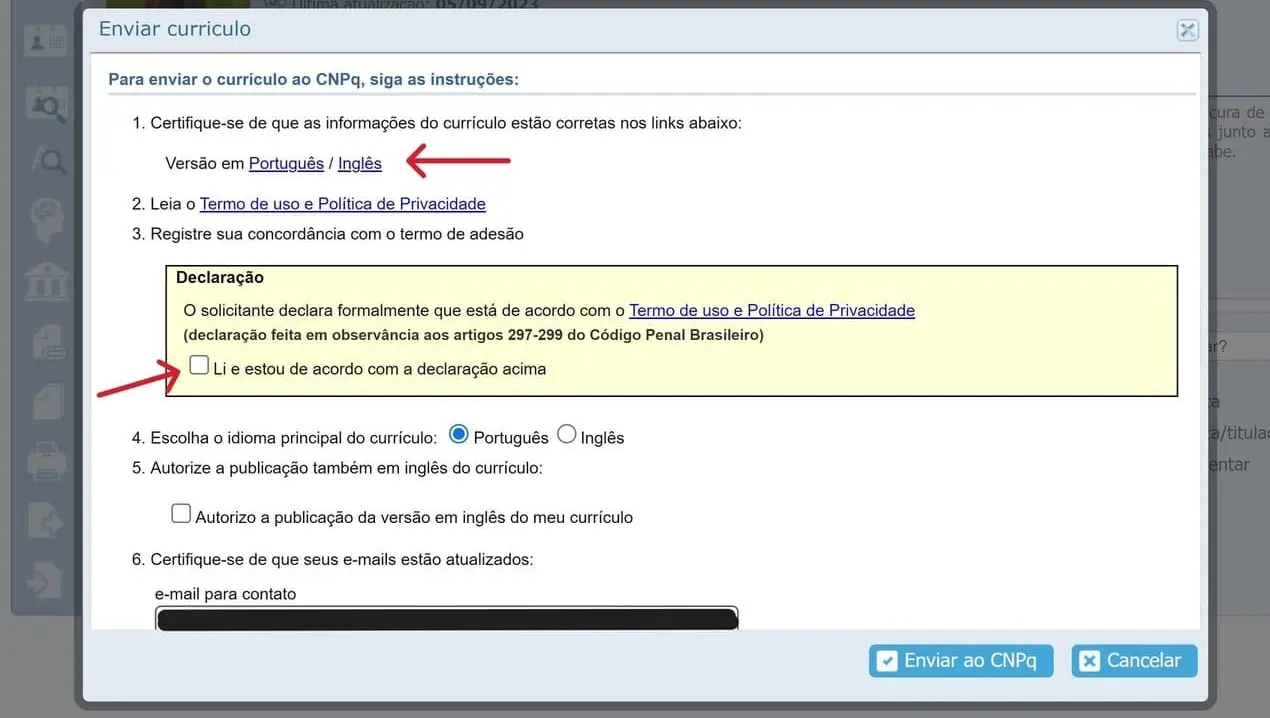Image resolution: width=1270 pixels, height=718 pixels.
Task: Click the document search icon in sidebar
Action: [x=46, y=104]
